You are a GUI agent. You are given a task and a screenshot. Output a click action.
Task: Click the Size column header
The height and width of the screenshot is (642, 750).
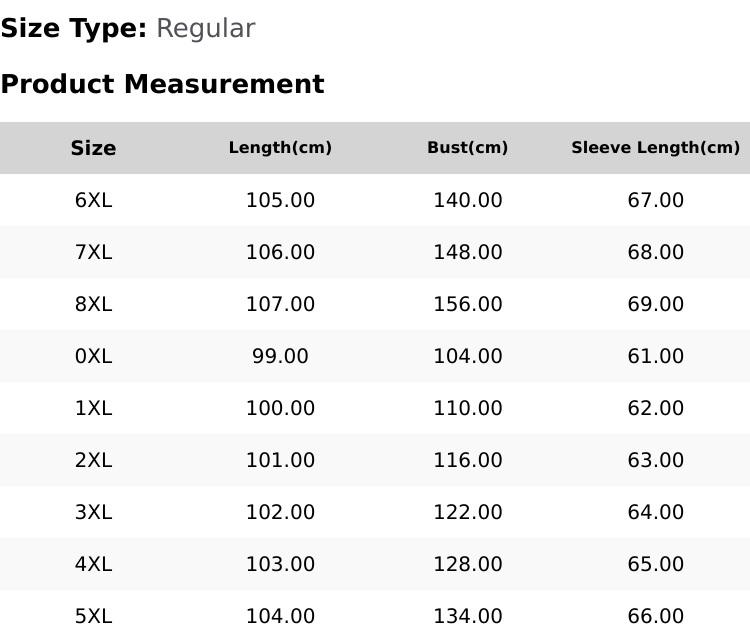(x=93, y=148)
